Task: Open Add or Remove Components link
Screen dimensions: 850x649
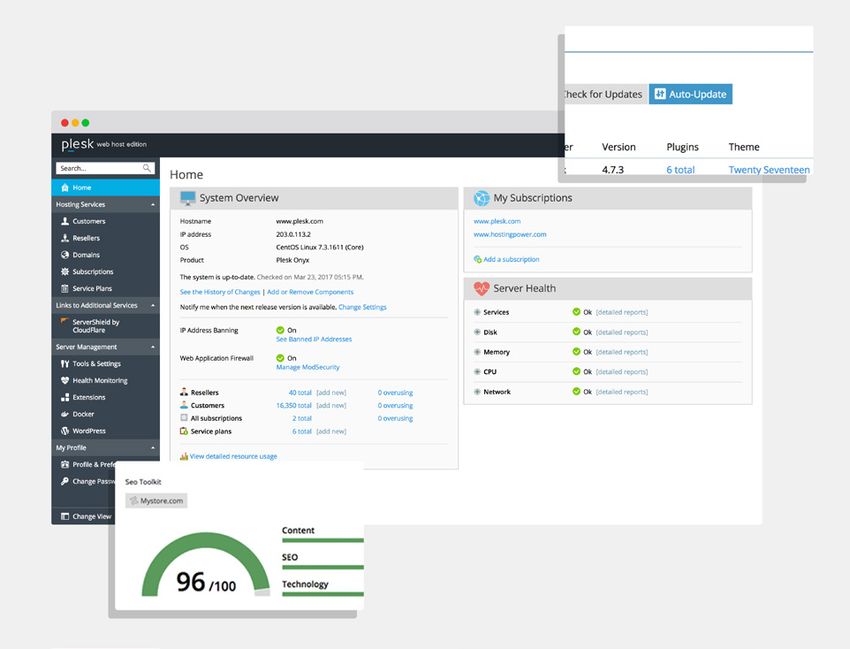Action: pos(310,292)
